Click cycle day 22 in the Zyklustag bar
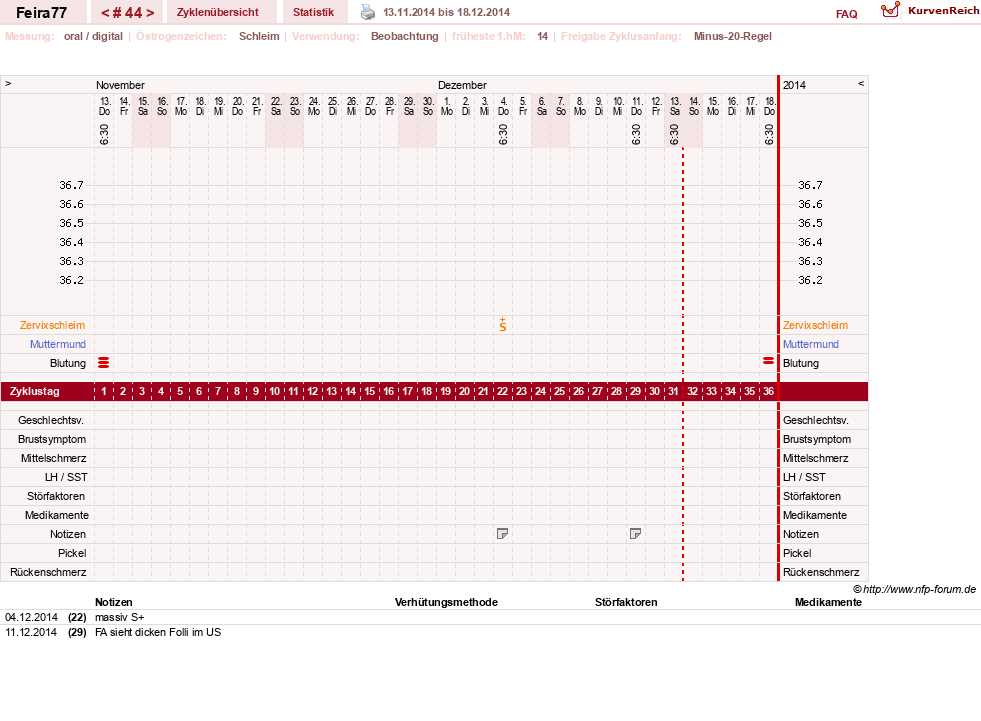Viewport: 981px width, 721px height. coord(502,391)
